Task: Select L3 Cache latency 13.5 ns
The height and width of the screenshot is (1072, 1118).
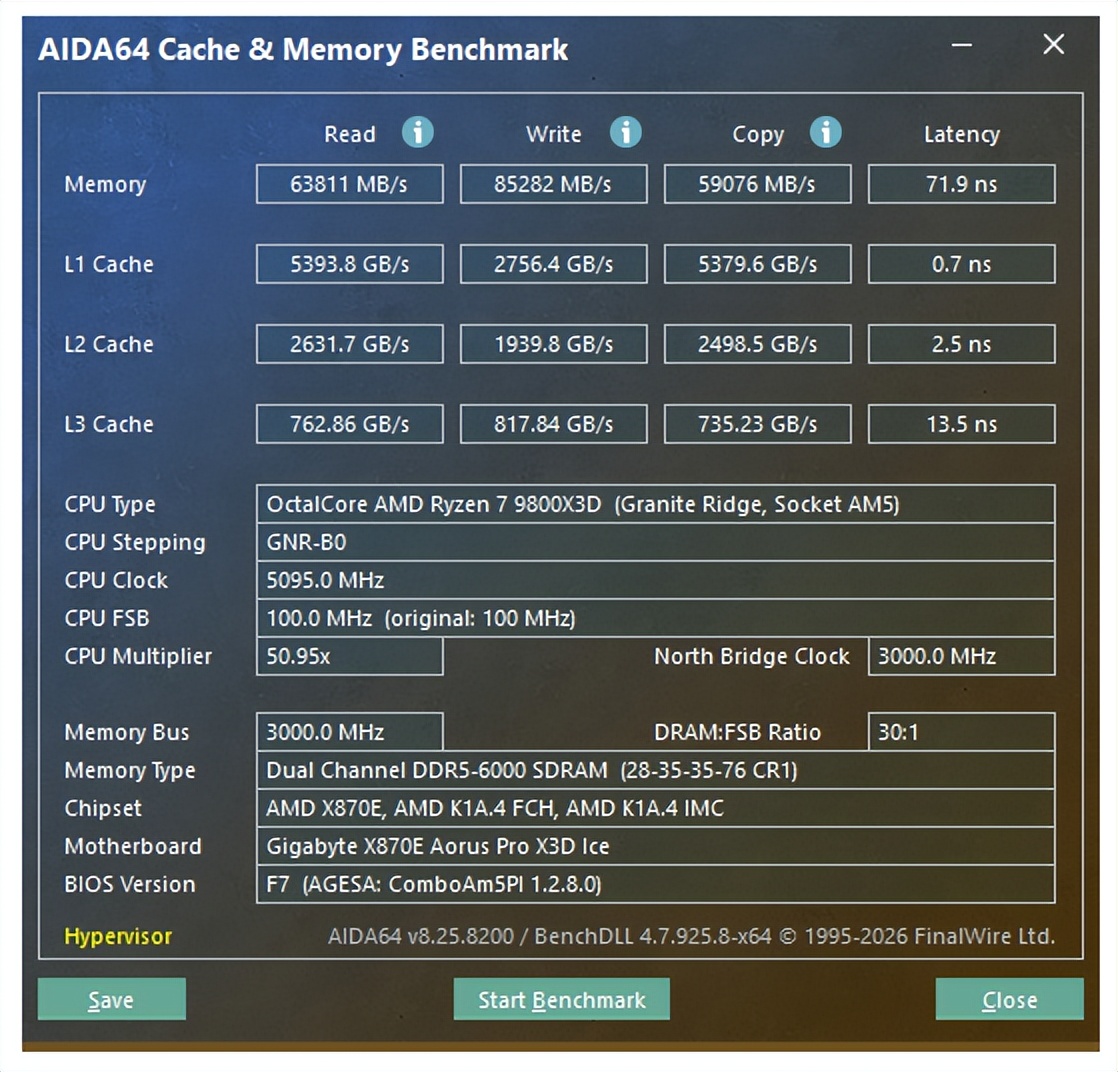Action: pyautogui.click(x=961, y=424)
